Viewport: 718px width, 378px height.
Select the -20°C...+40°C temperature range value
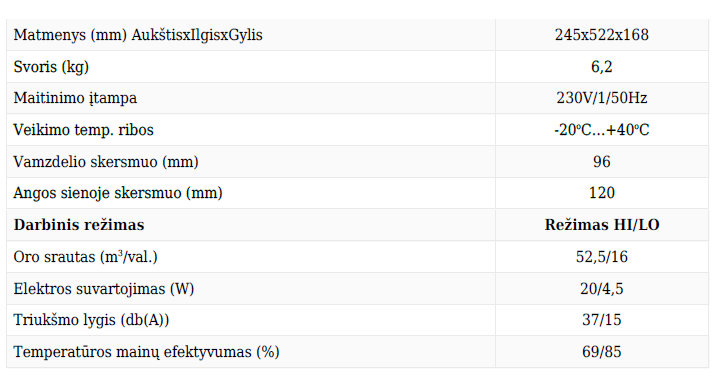point(602,130)
